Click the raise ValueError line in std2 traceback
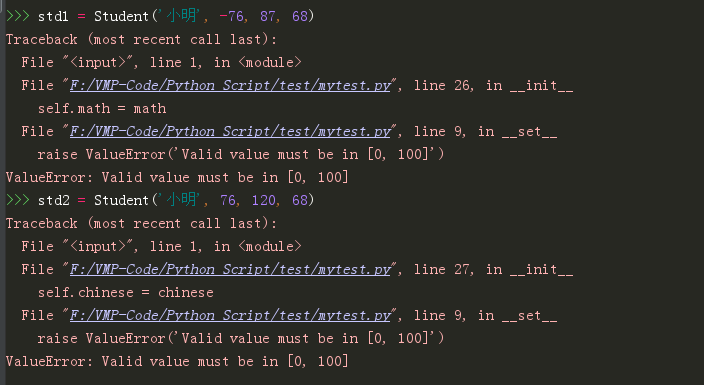The width and height of the screenshot is (704, 385). tap(241, 338)
